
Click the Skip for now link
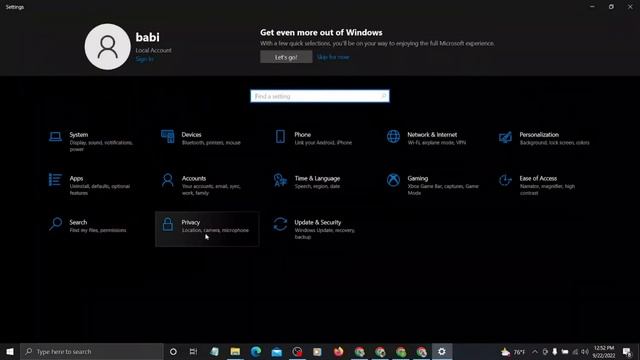(x=333, y=57)
